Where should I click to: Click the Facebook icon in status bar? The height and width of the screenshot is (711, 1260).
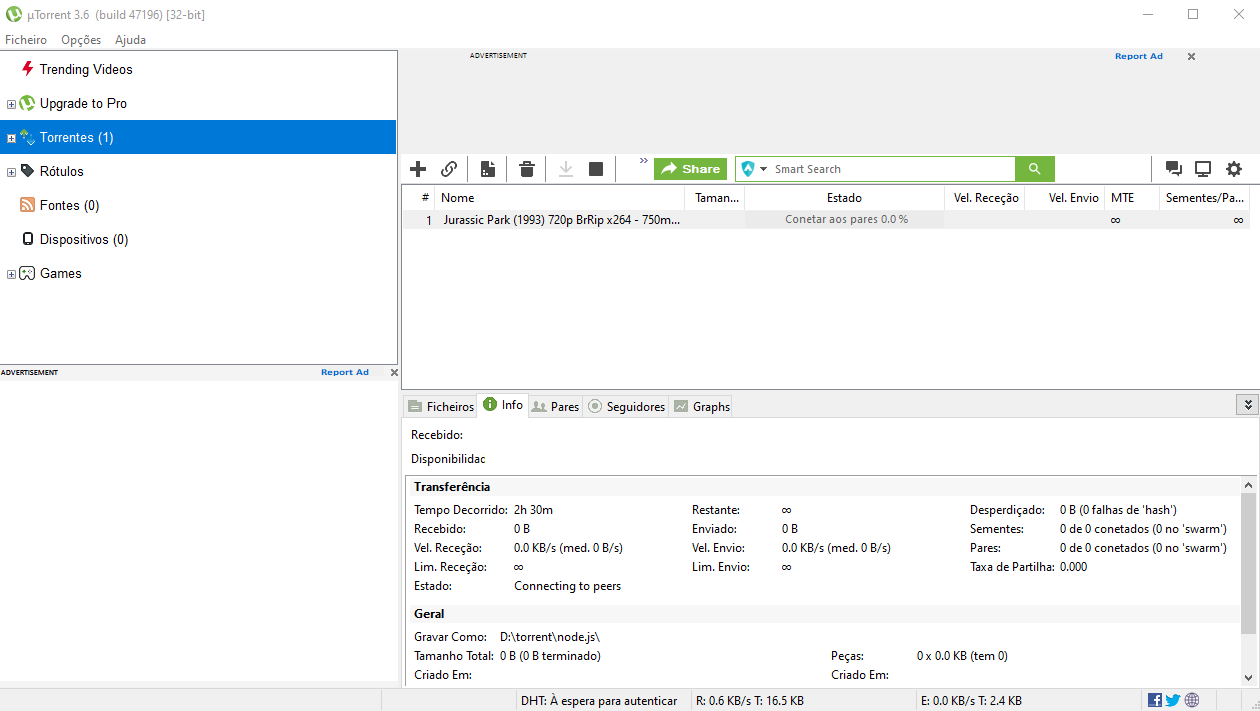point(1155,700)
